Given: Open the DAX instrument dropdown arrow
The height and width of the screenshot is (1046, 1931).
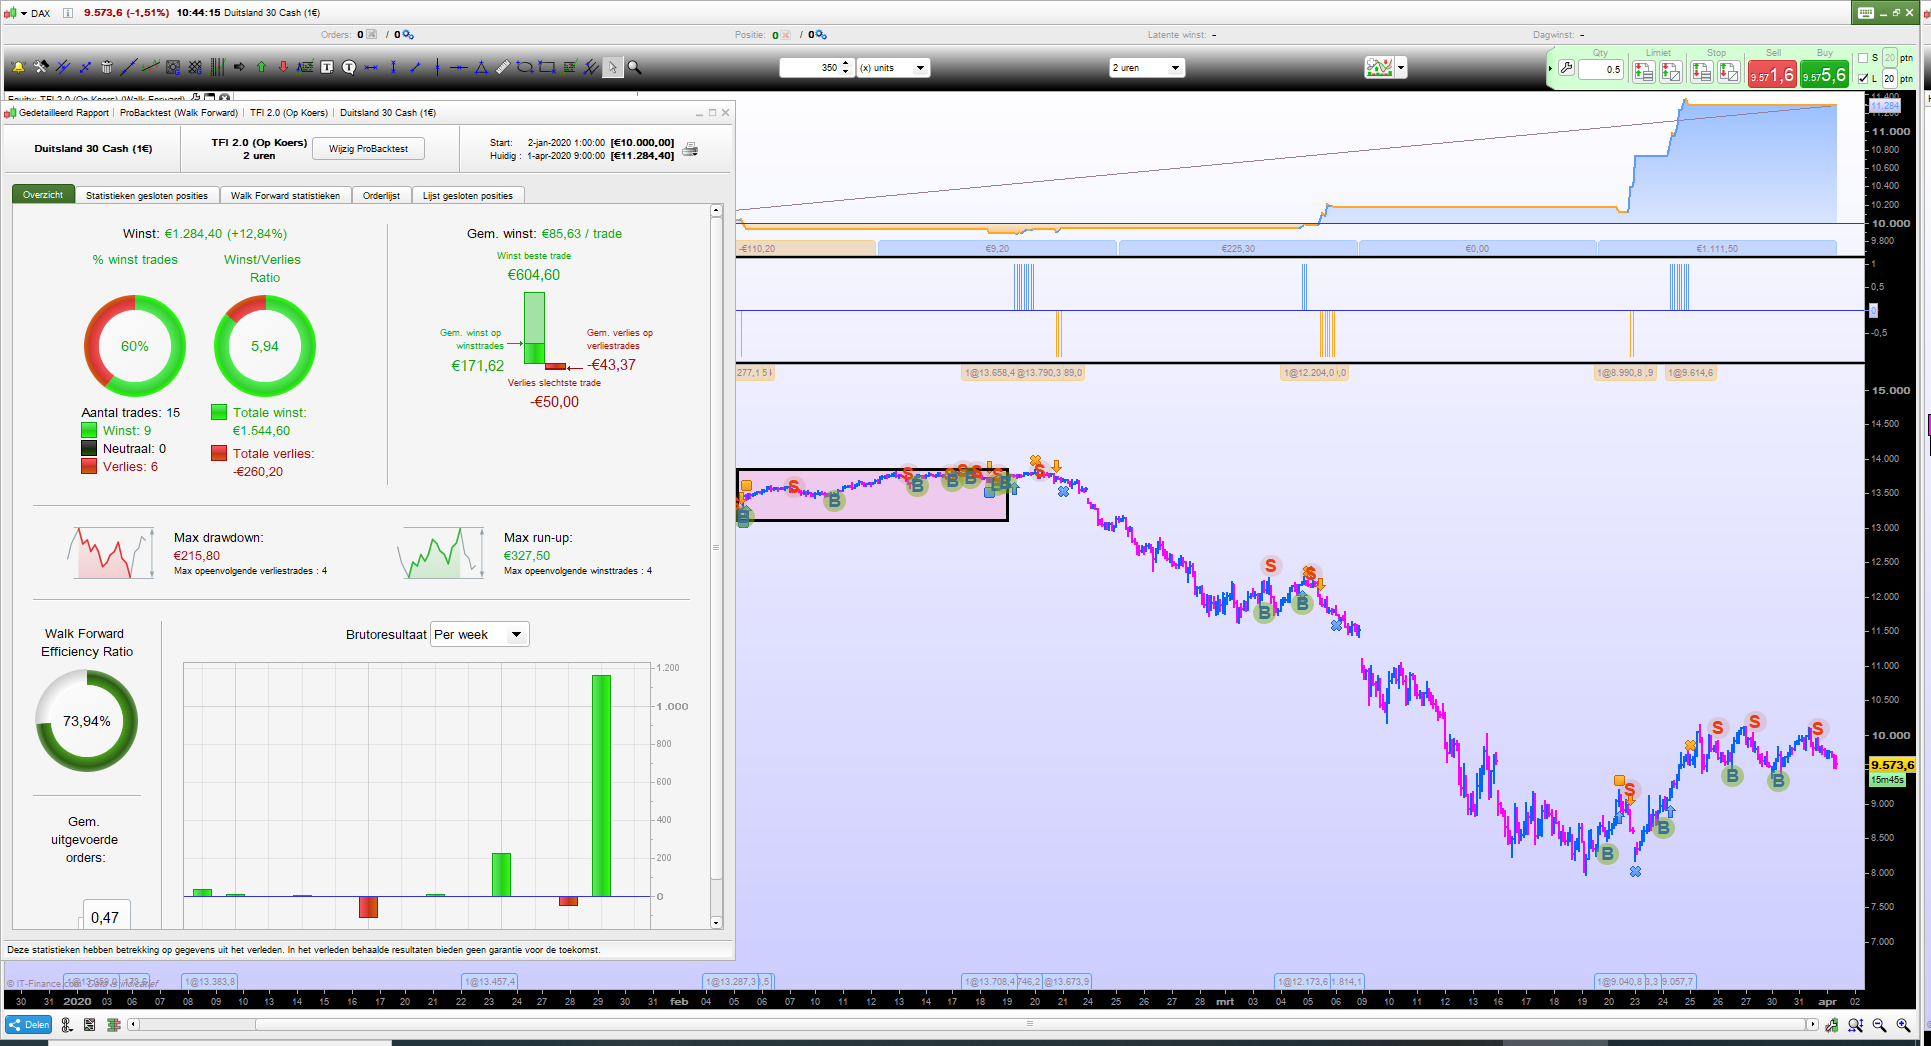Looking at the screenshot, I should tap(23, 13).
